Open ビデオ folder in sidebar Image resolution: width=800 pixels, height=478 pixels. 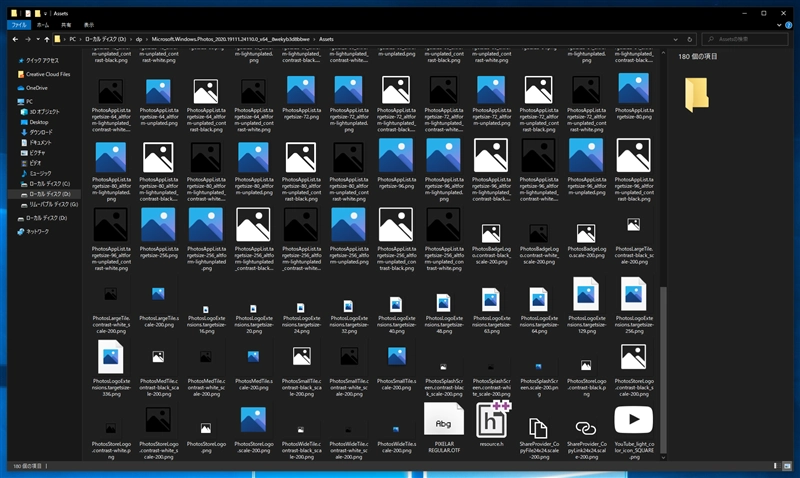click(31, 163)
